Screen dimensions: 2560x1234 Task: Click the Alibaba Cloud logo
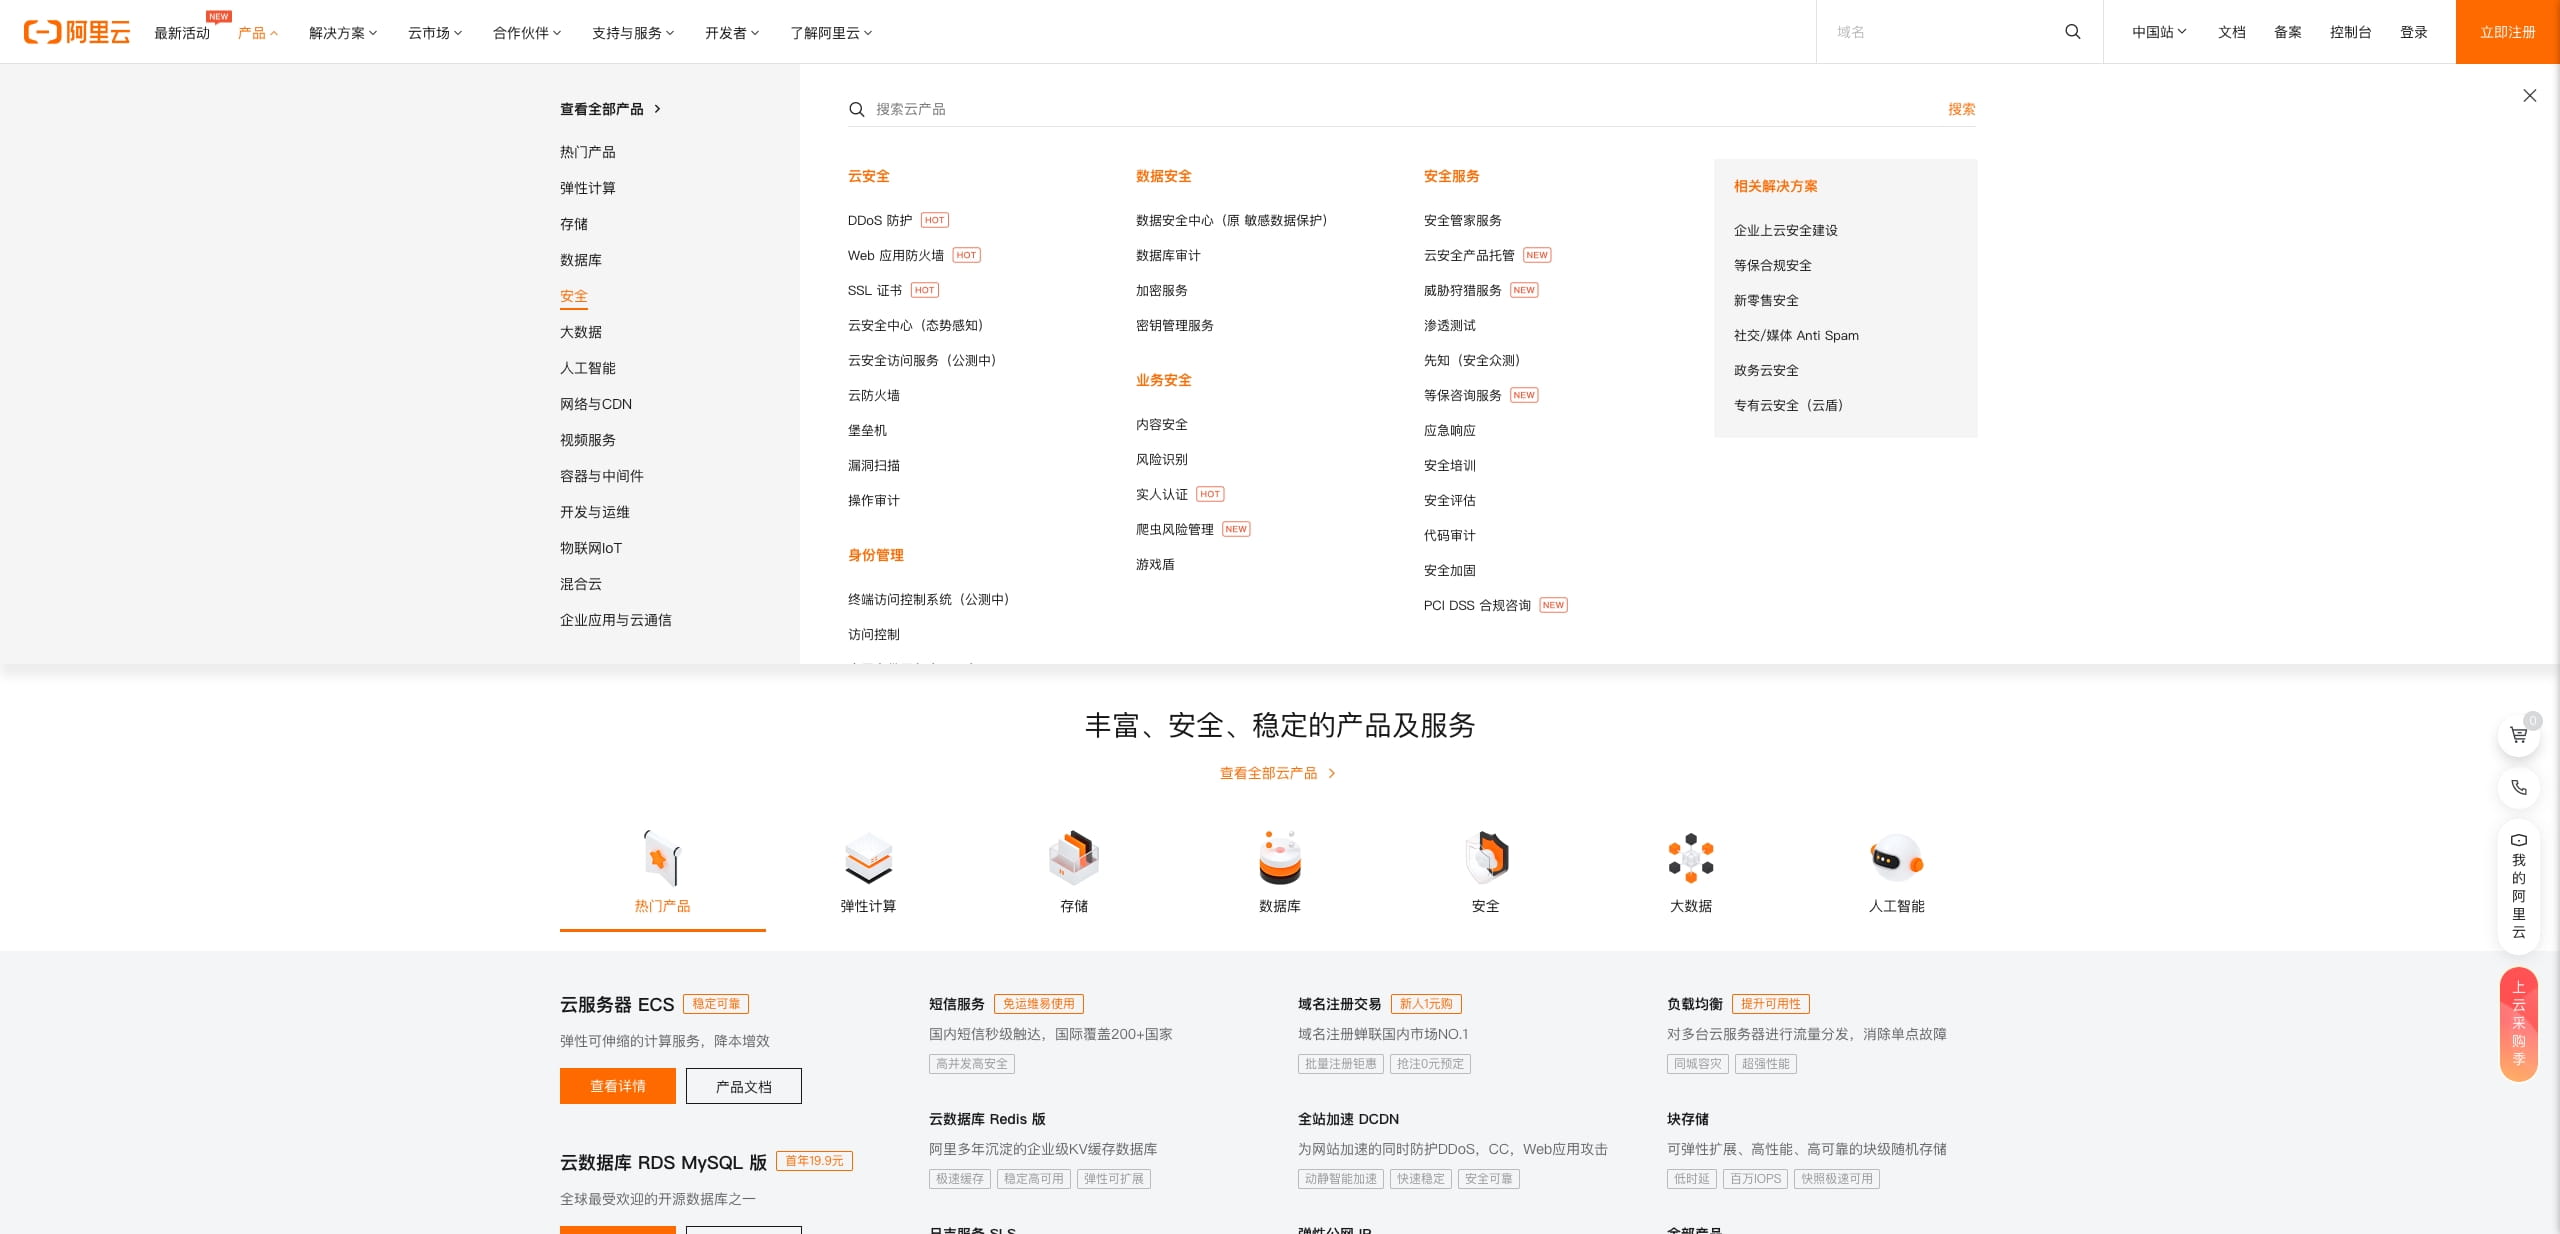click(x=77, y=32)
